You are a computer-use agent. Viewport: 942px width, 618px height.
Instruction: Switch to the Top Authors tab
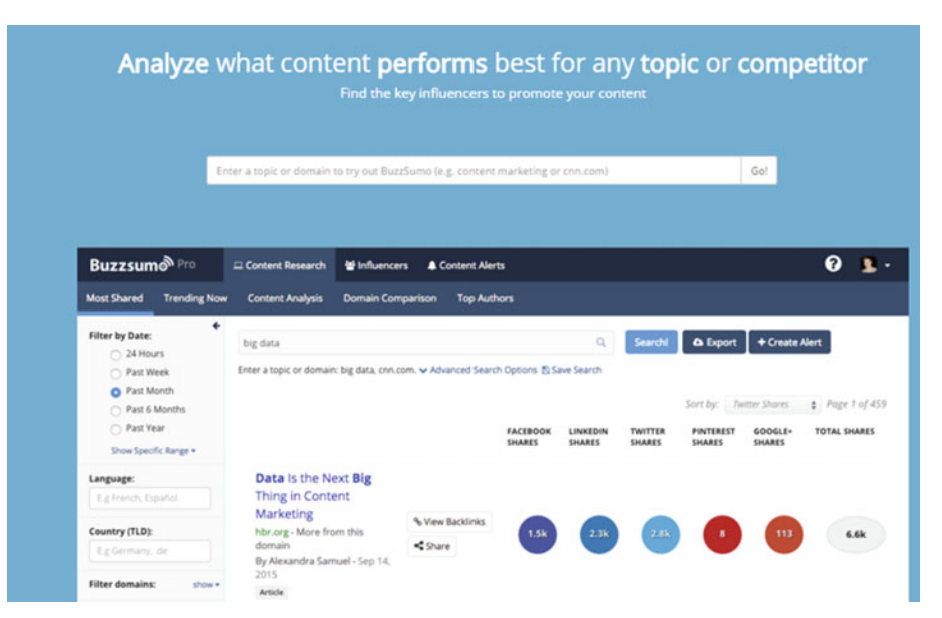pos(485,298)
